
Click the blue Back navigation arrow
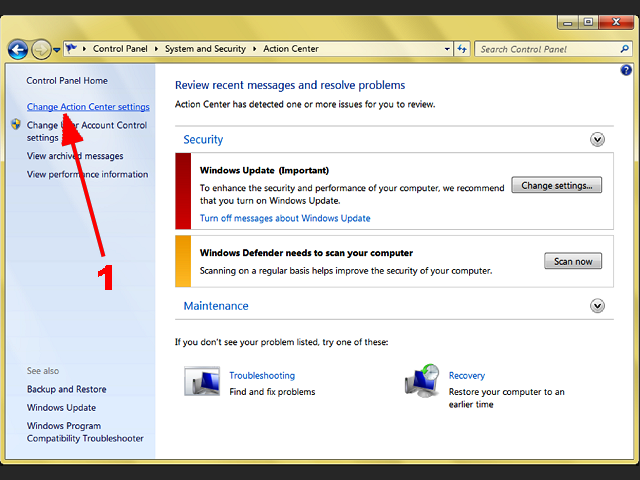point(18,50)
